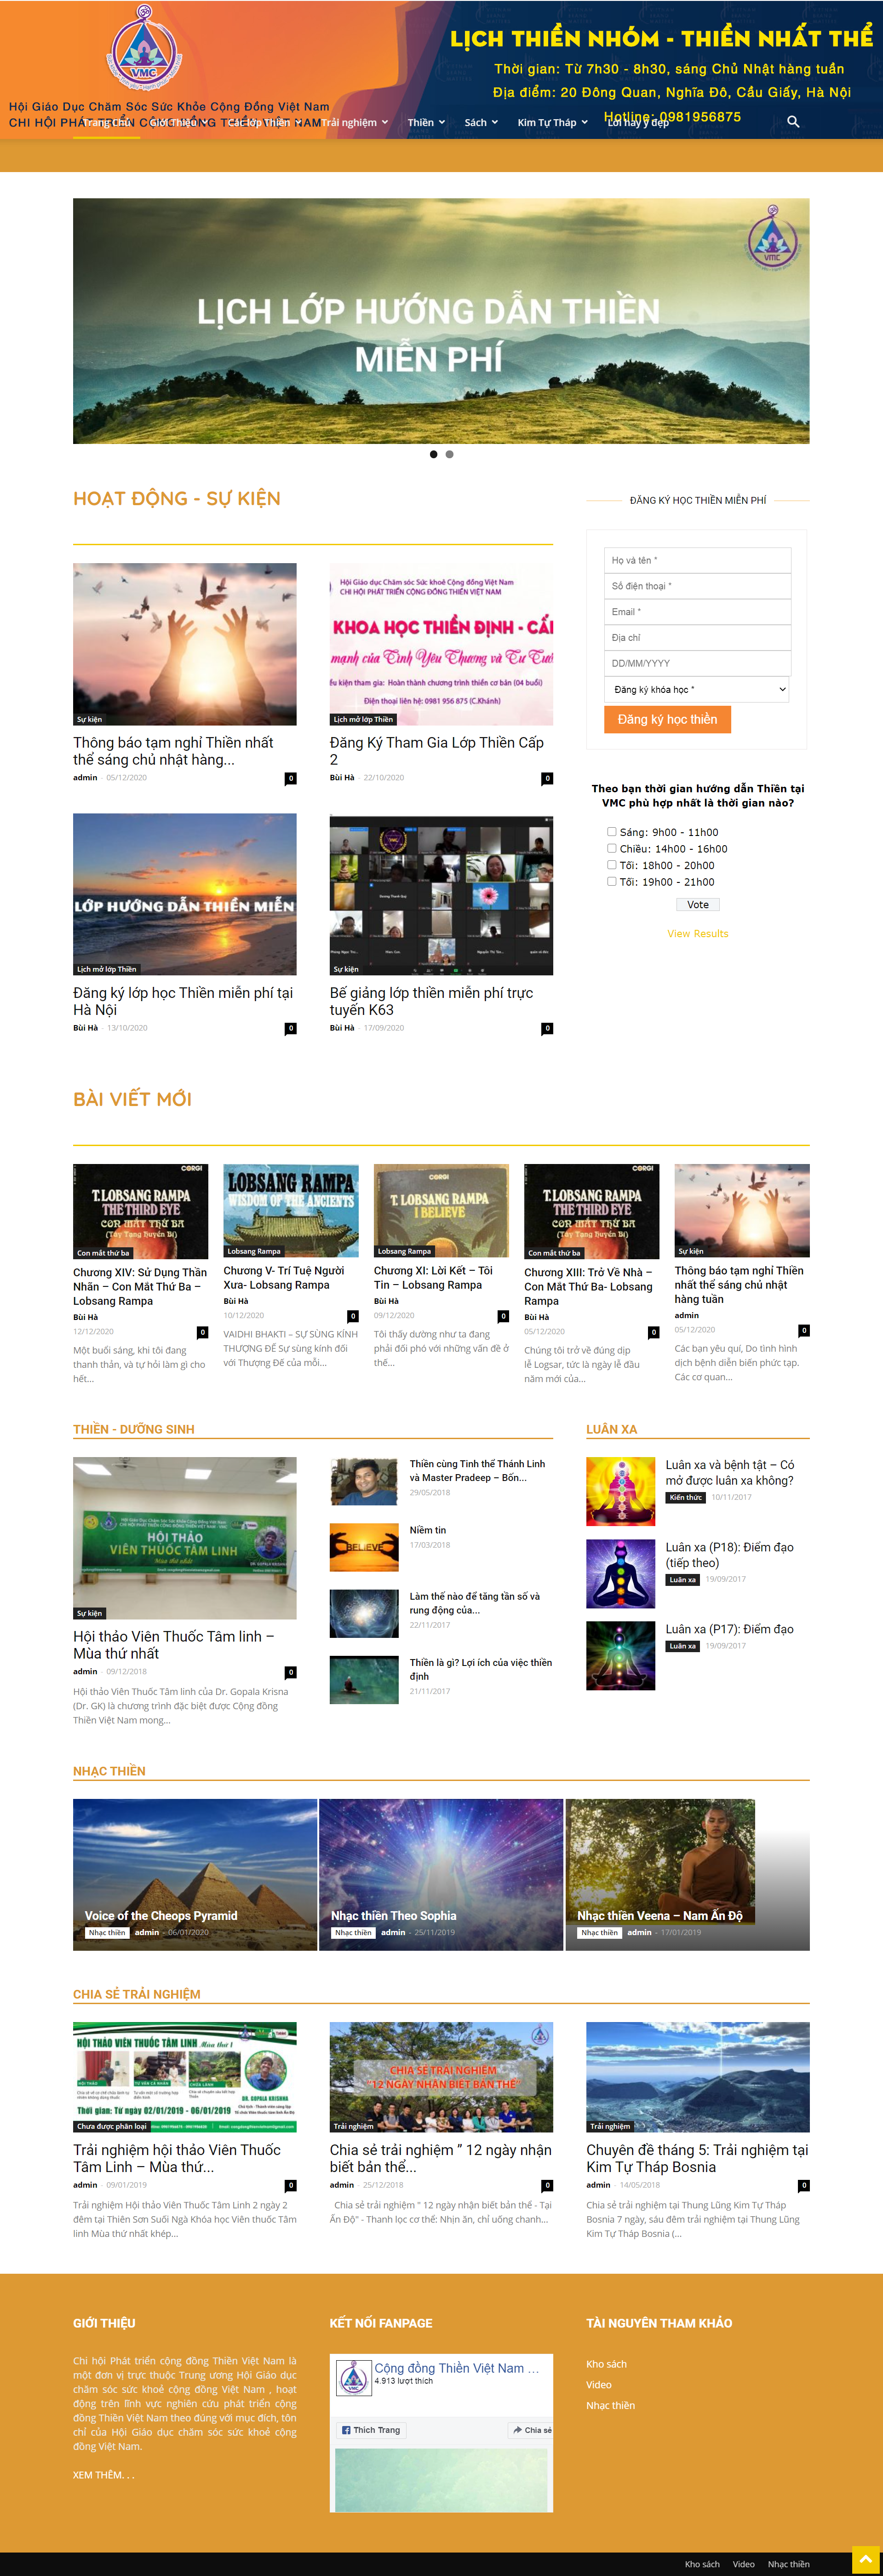Select the second slider pagination dot
This screenshot has width=883, height=2576.
point(449,454)
